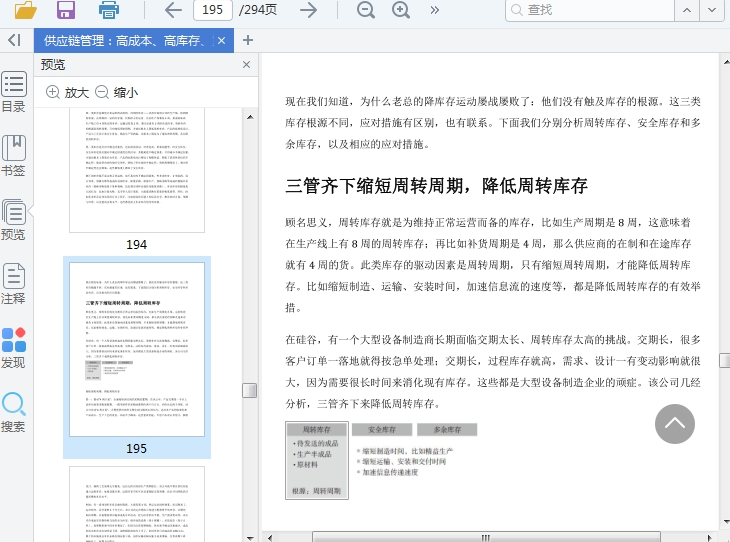730x542 pixels.
Task: Expand more toolbar options with double chevron
Action: (x=434, y=10)
